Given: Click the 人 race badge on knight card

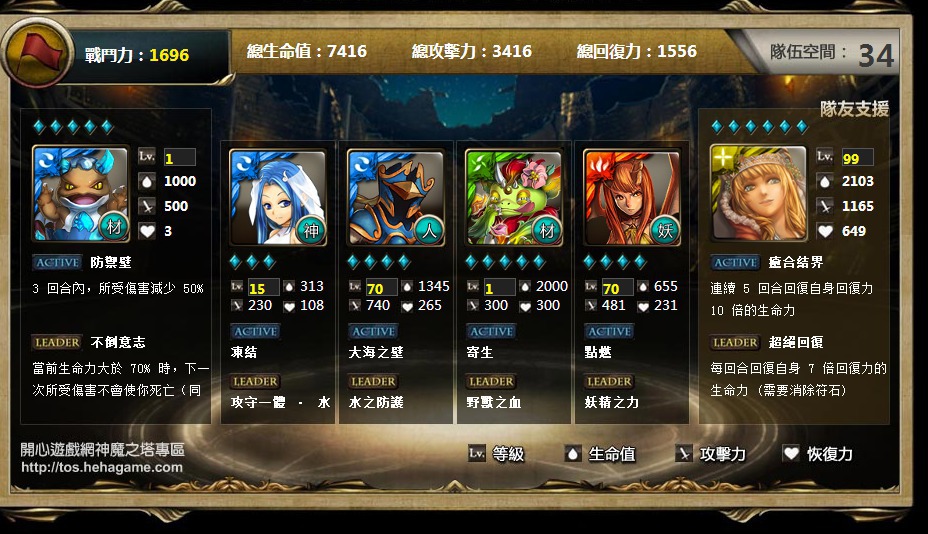Looking at the screenshot, I should (429, 230).
